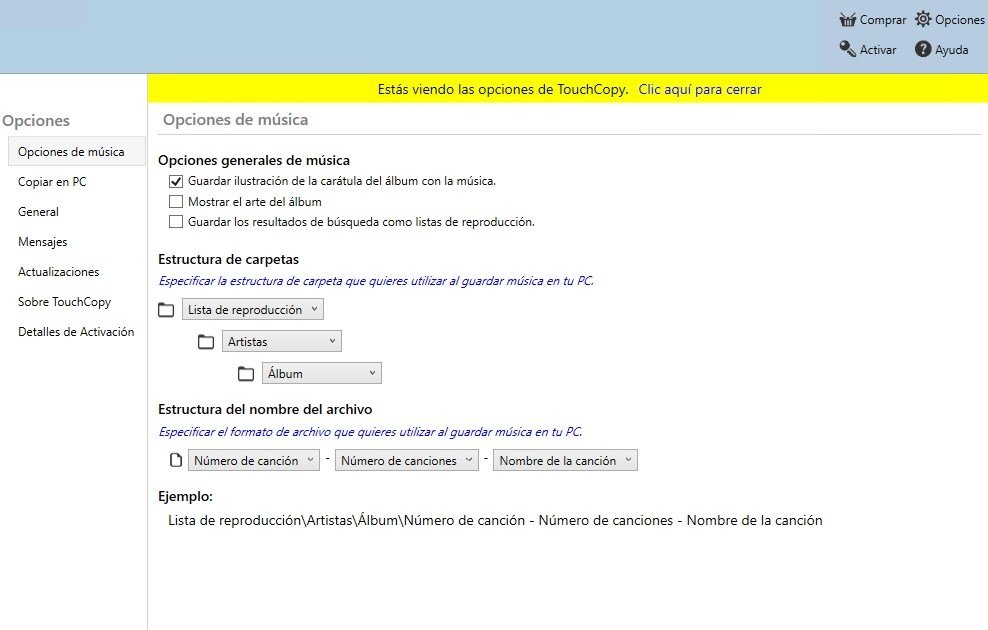Click the Activar key icon
This screenshot has height=630, width=988.
pyautogui.click(x=847, y=49)
